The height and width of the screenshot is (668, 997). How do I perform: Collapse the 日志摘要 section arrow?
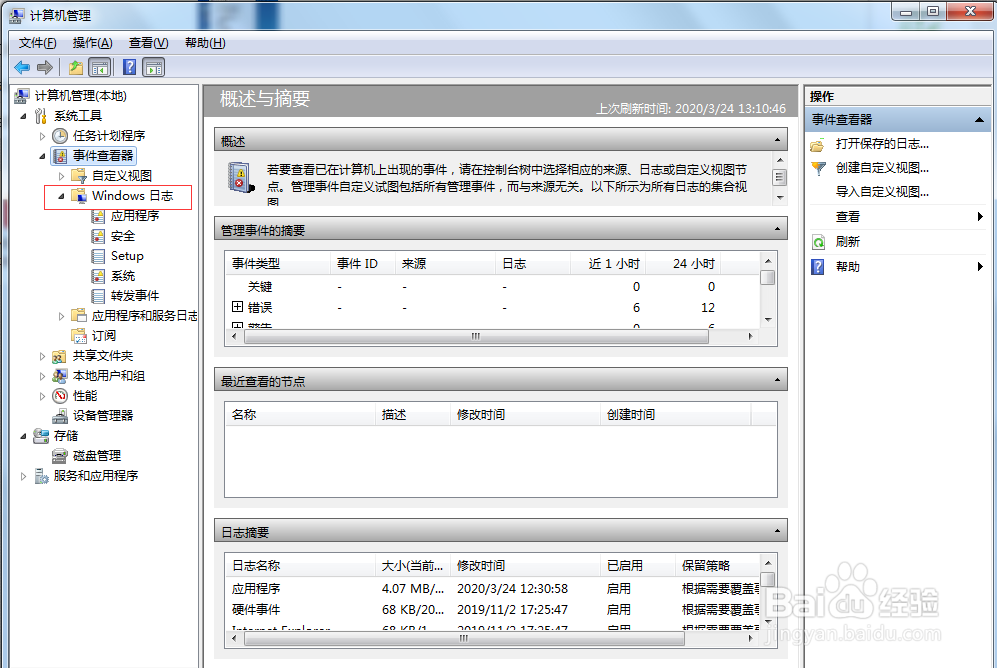[x=777, y=531]
